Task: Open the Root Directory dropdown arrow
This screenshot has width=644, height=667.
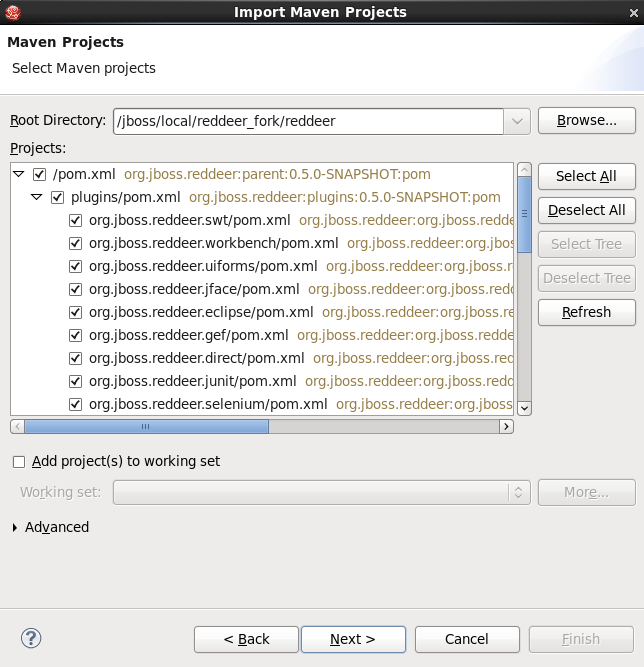Action: click(517, 121)
